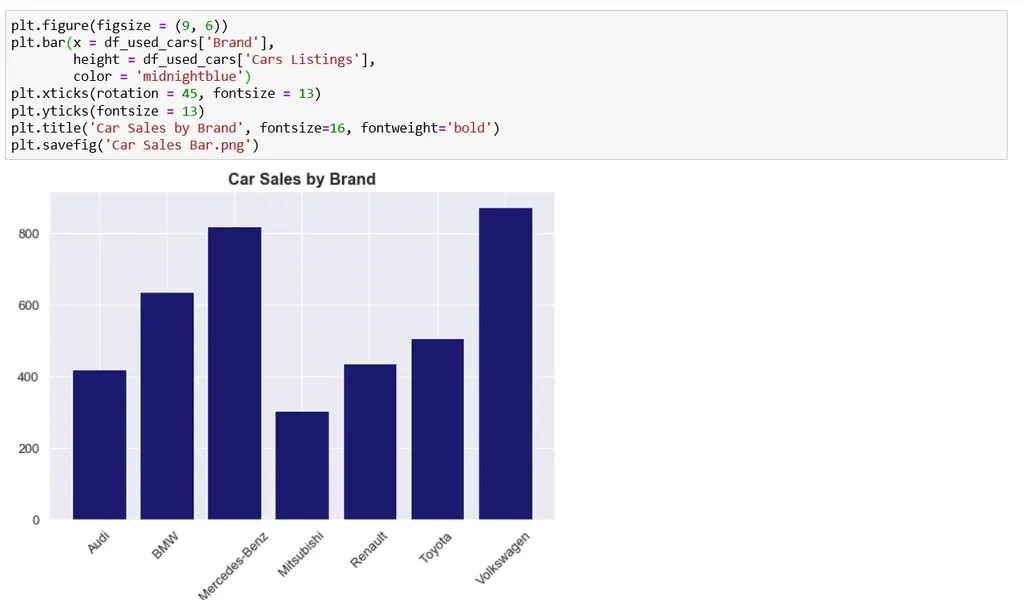Click the Toyota bar
1024x600 pixels.
pyautogui.click(x=437, y=429)
